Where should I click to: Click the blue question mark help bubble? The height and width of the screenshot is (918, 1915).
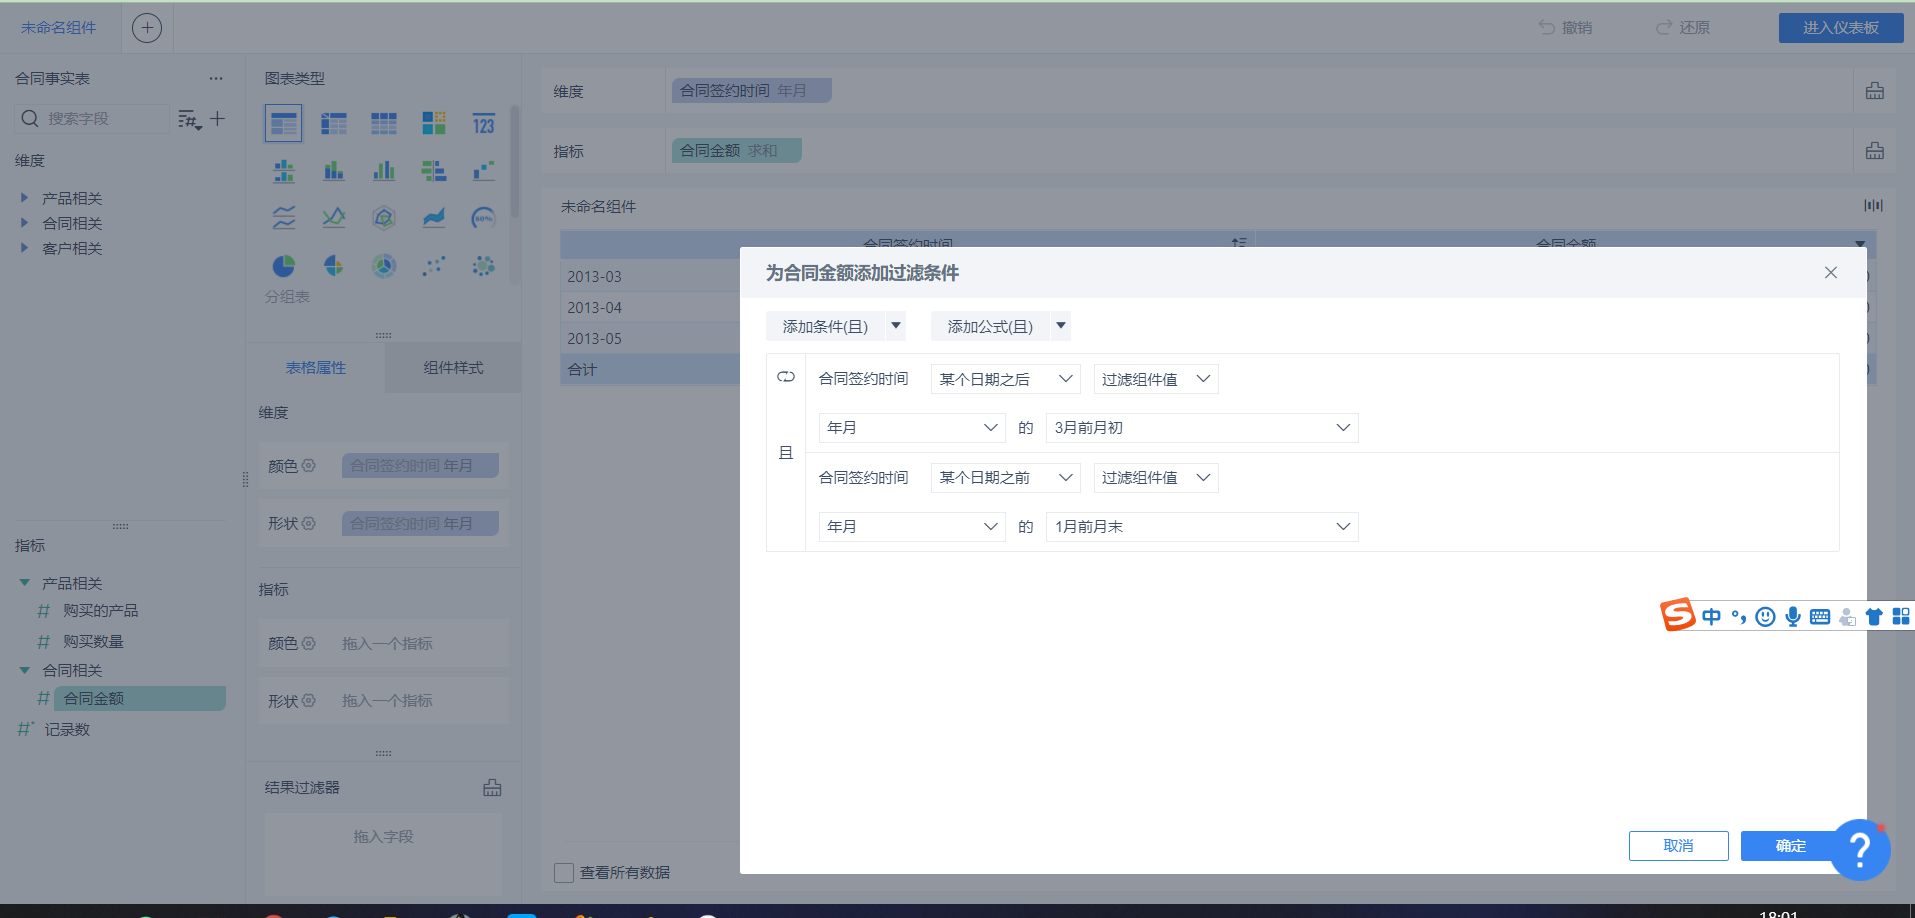(x=1860, y=850)
